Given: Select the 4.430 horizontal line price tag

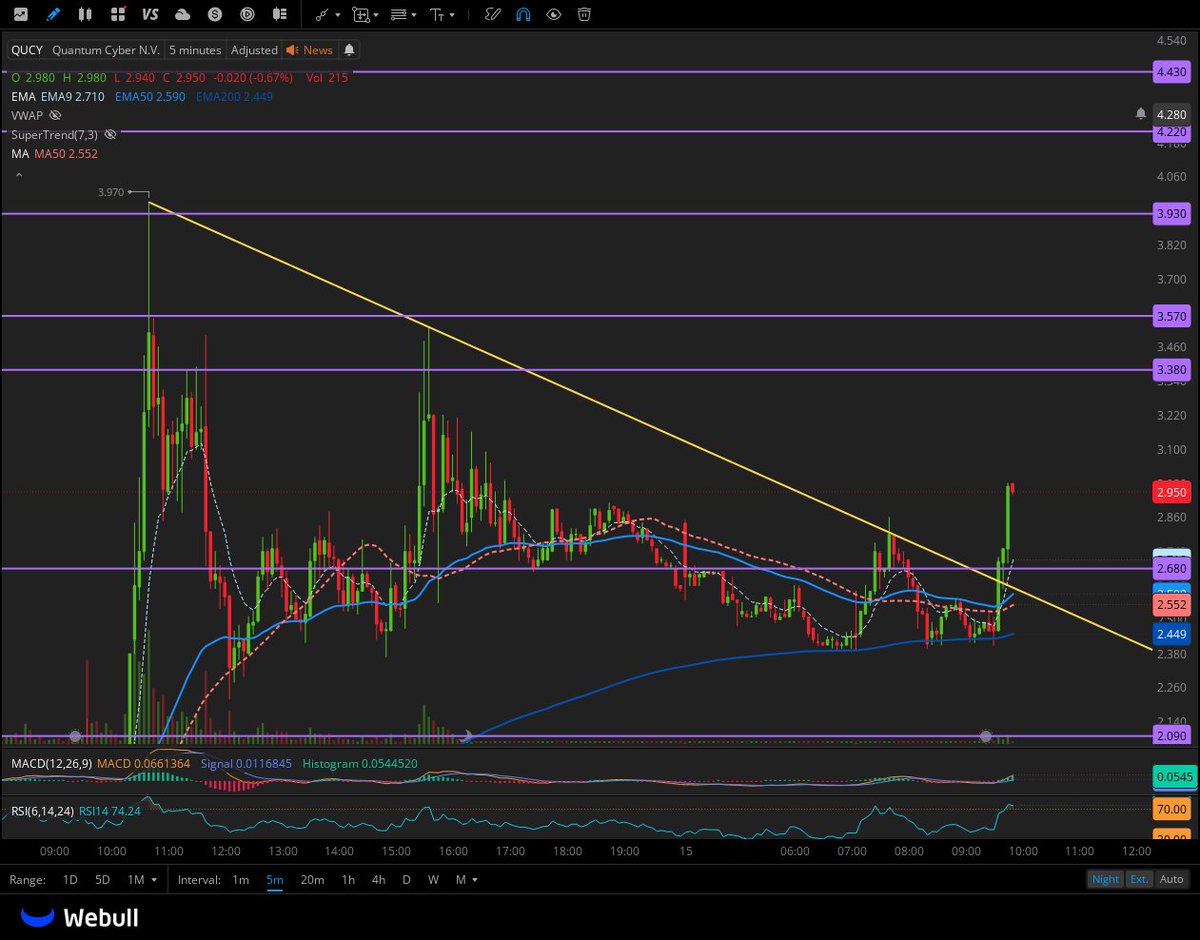Looking at the screenshot, I should click(x=1171, y=72).
